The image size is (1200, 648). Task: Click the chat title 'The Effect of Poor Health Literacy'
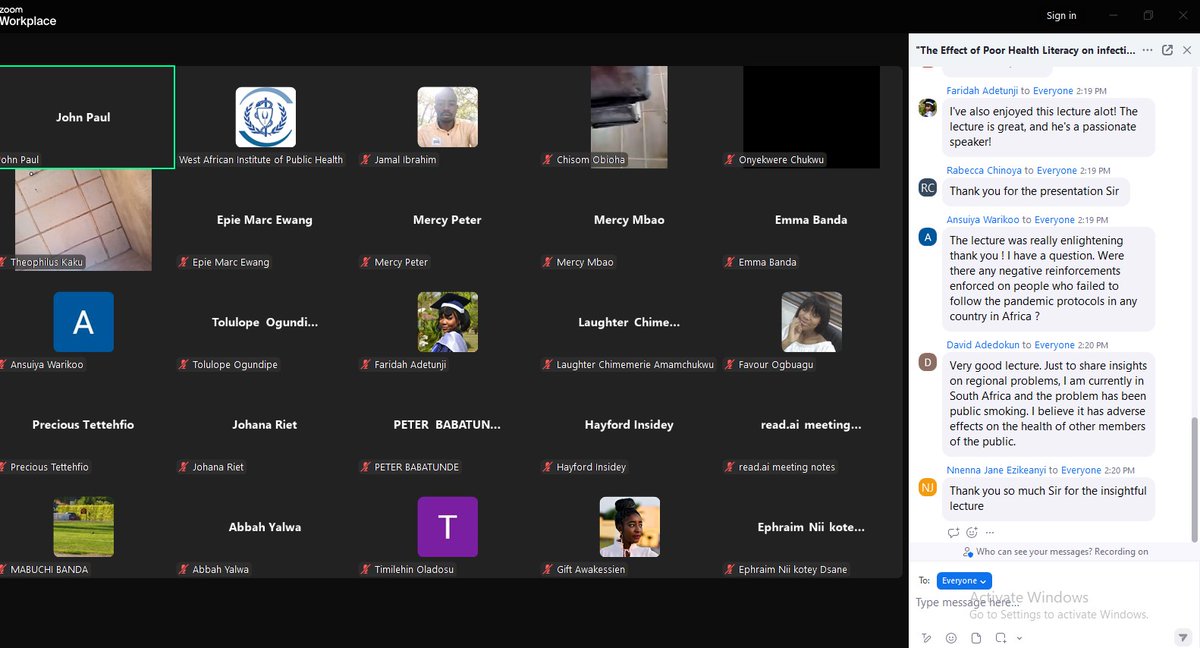[x=1025, y=50]
